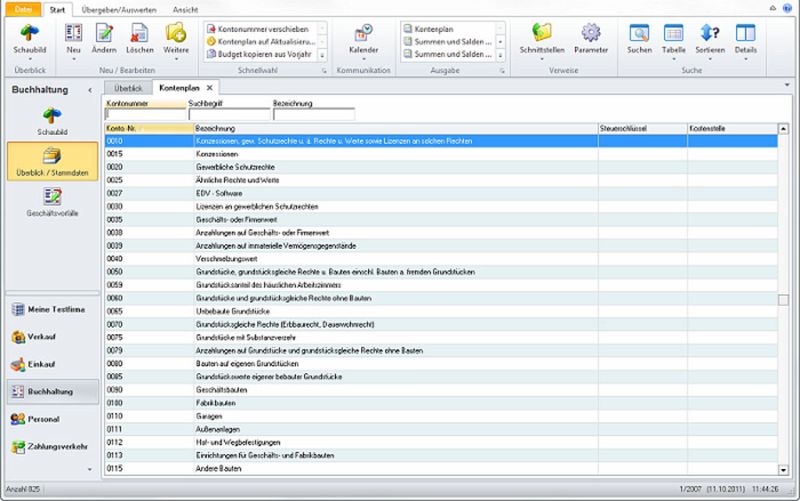Open the Parameter gear icon
Screen dimensions: 800x501
point(591,35)
